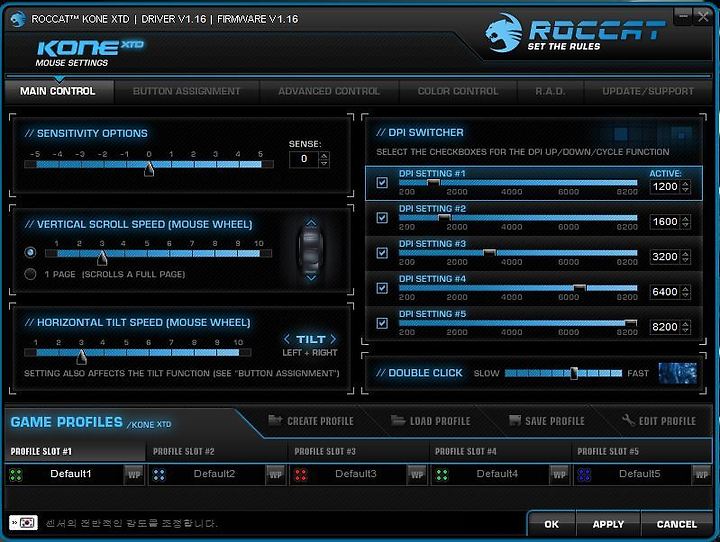Adjust DPI Setting #5 value stepper
This screenshot has width=720, height=542.
click(x=686, y=327)
